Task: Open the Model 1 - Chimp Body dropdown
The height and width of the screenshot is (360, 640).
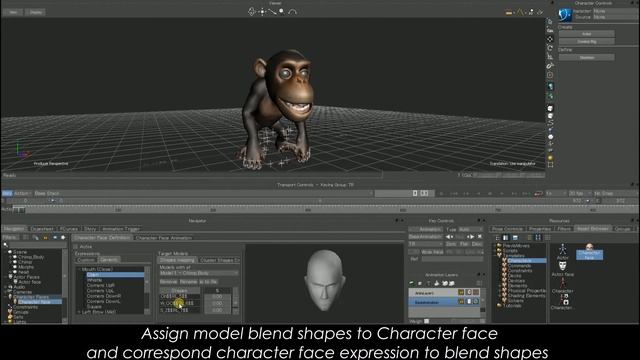Action: point(199,273)
